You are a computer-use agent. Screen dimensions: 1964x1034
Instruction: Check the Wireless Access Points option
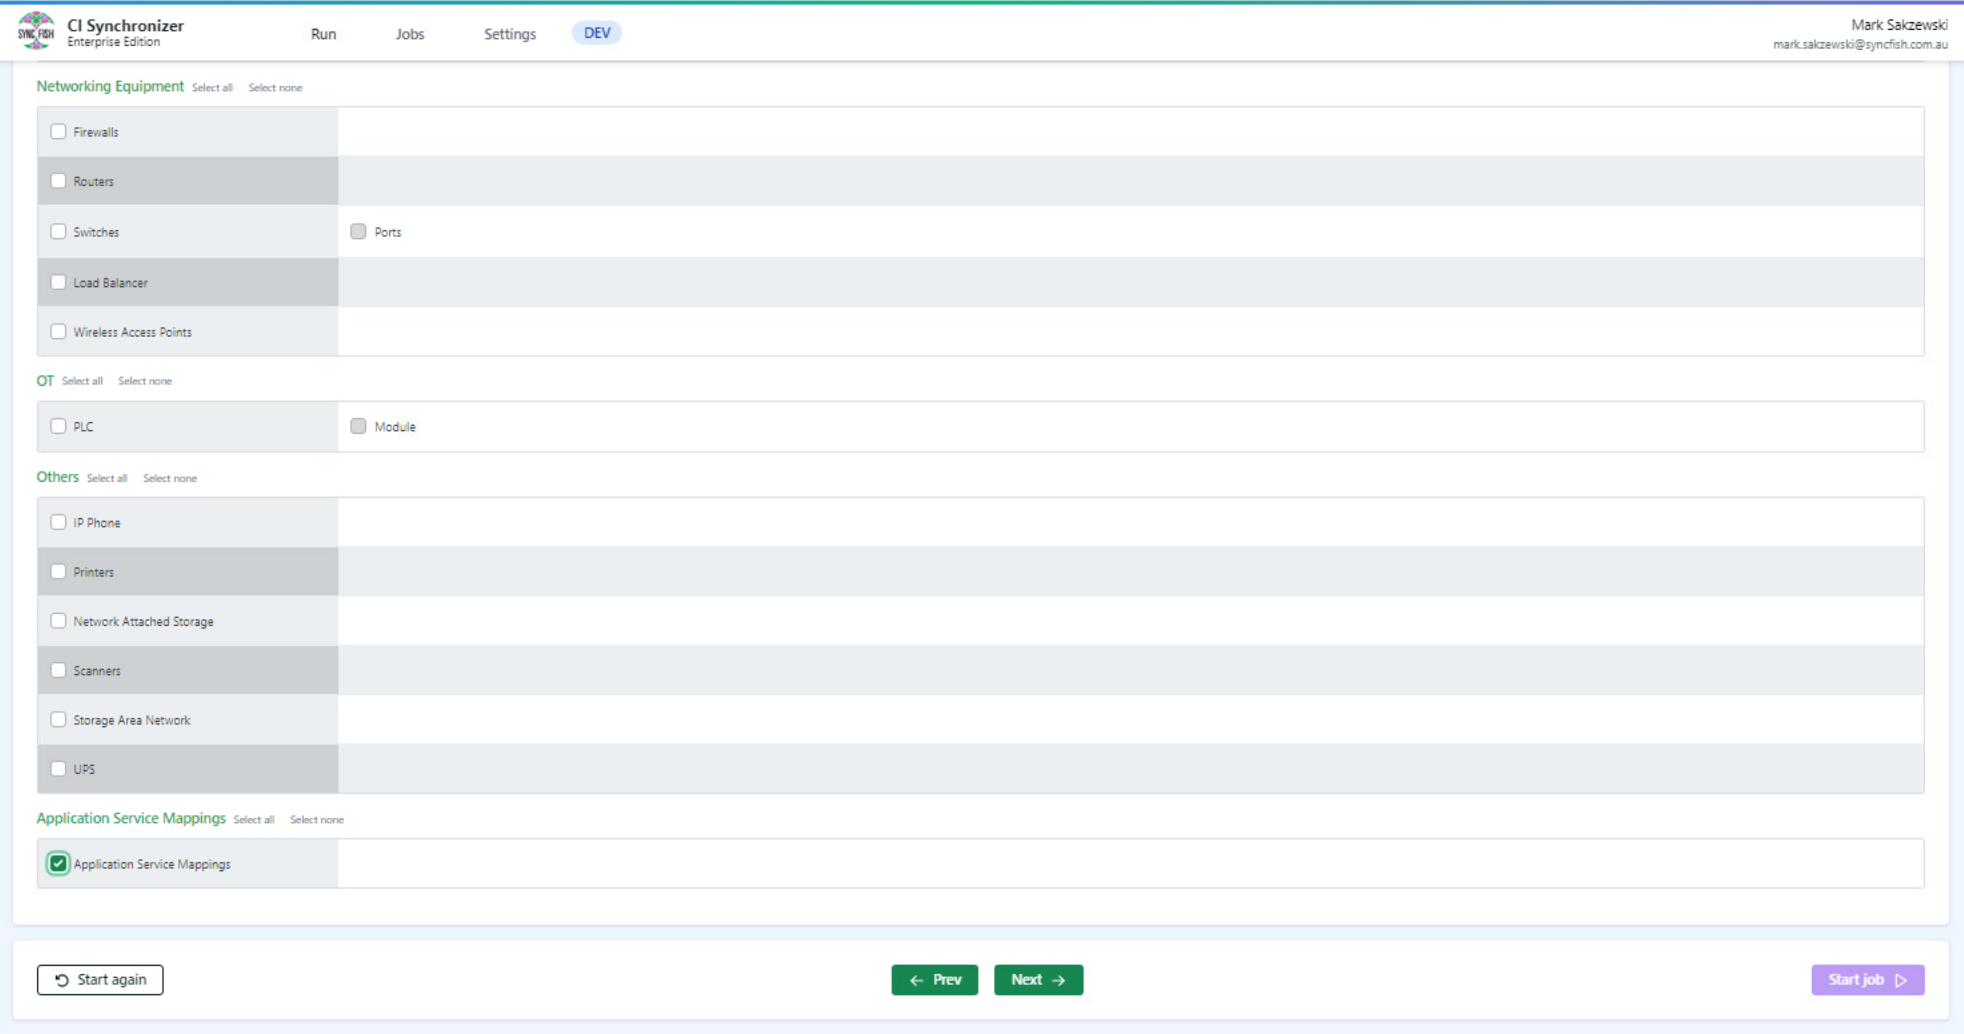(x=58, y=331)
